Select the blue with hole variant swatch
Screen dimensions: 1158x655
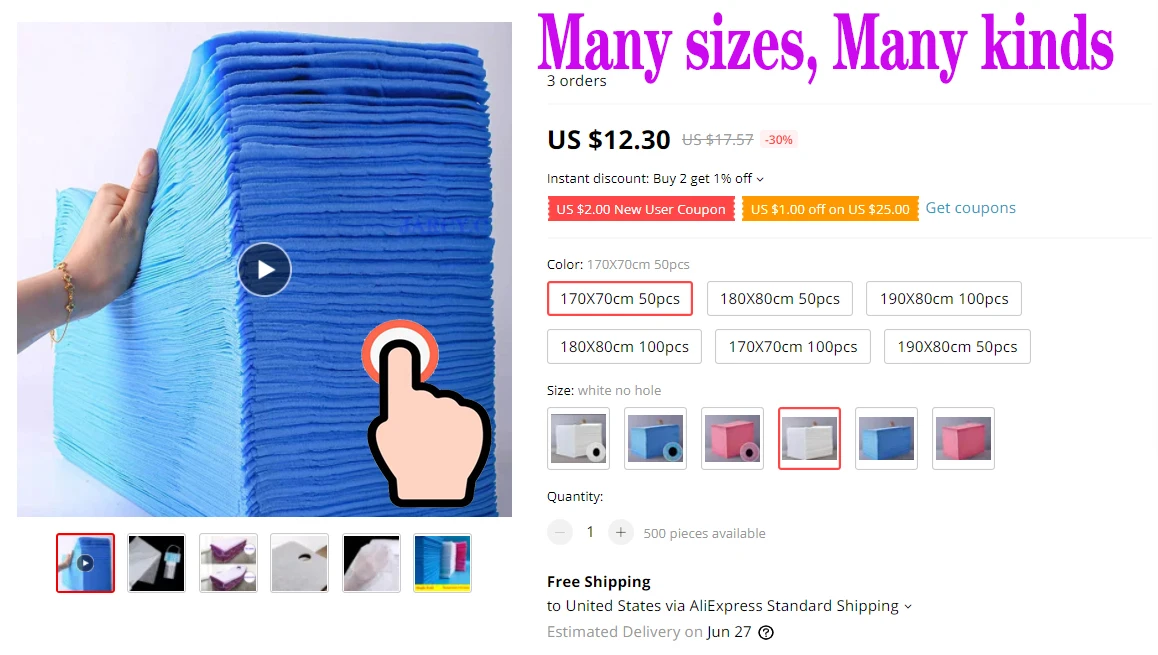(x=655, y=438)
